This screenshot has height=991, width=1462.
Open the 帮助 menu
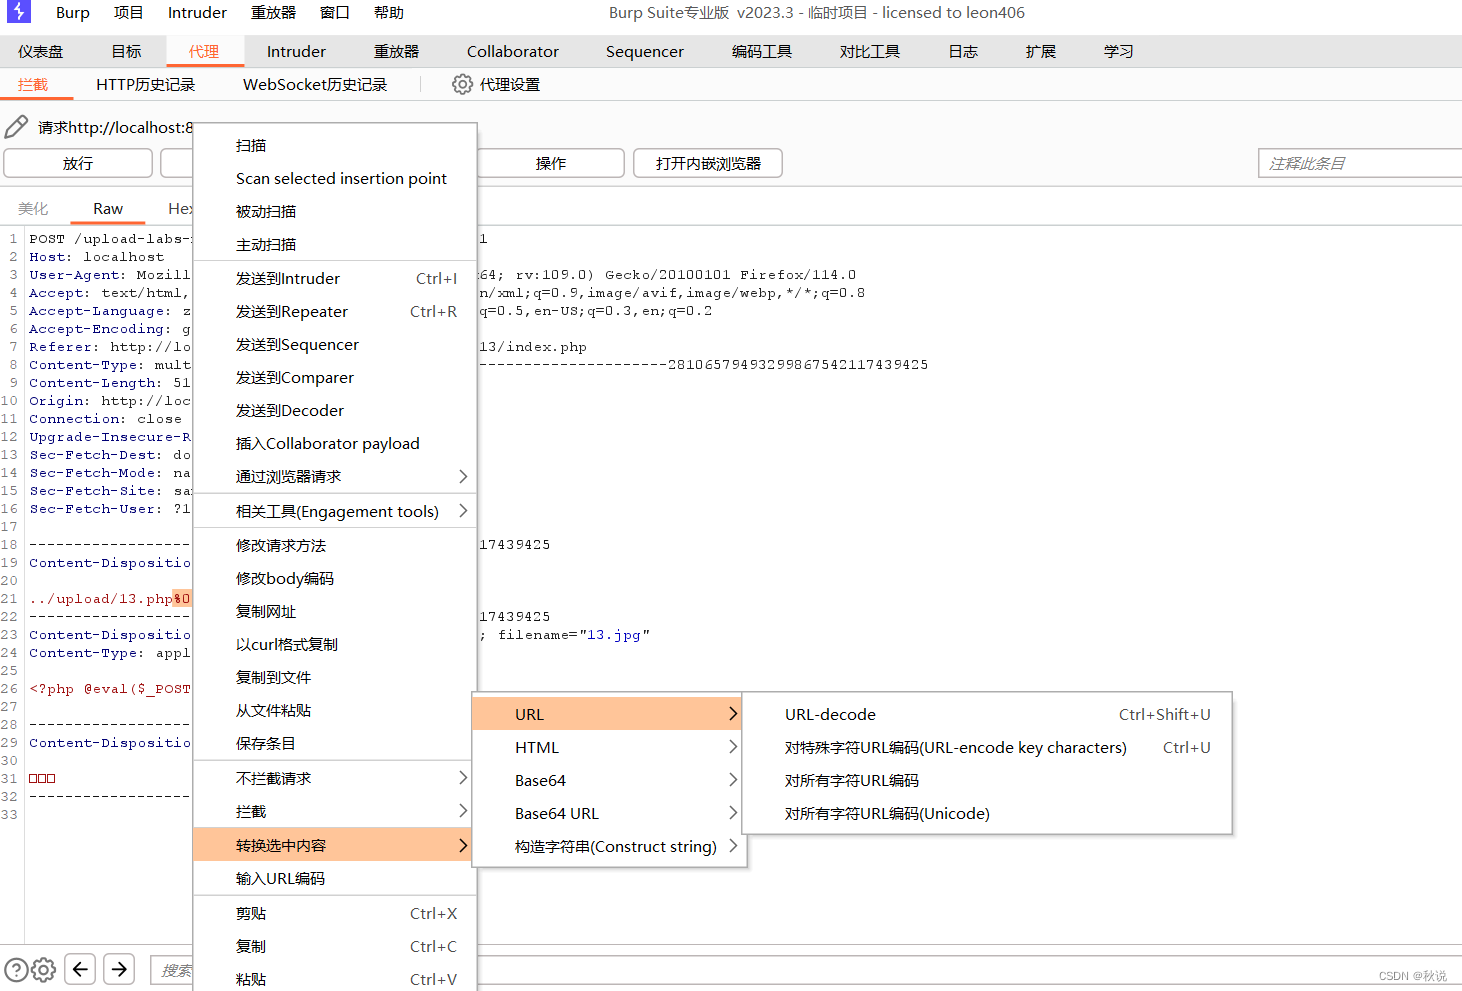pyautogui.click(x=389, y=13)
